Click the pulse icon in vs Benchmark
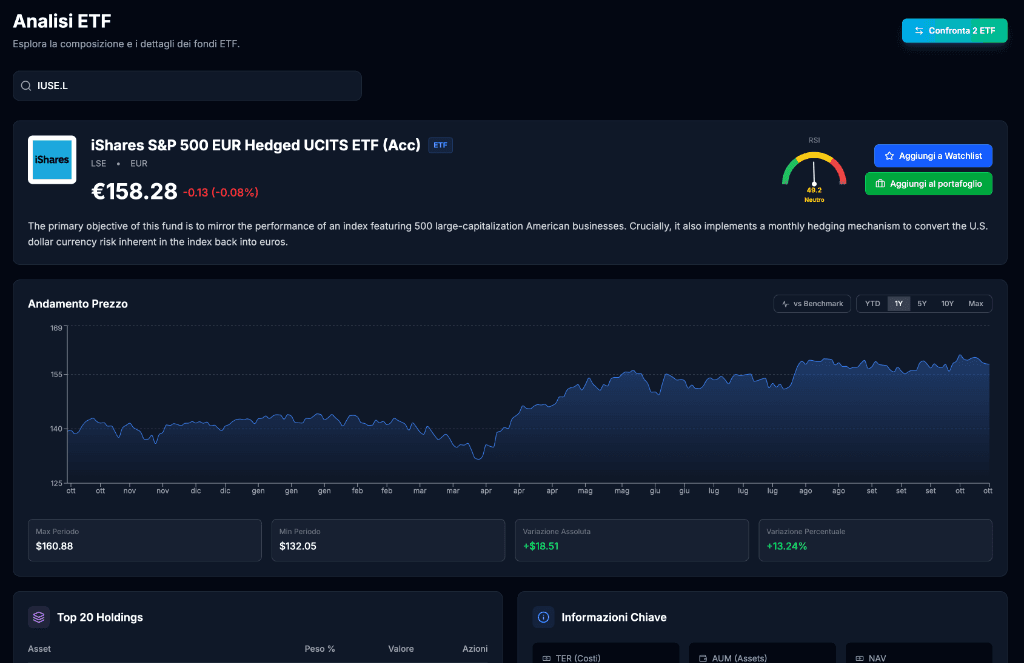This screenshot has height=663, width=1024. 785,304
